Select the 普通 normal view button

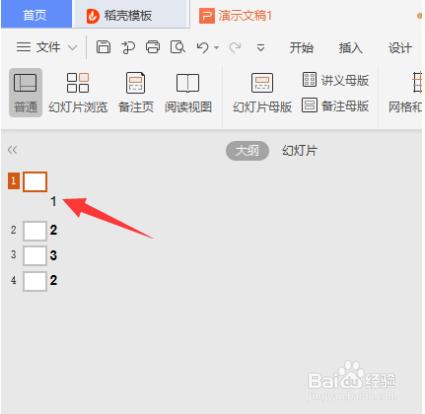pos(25,93)
